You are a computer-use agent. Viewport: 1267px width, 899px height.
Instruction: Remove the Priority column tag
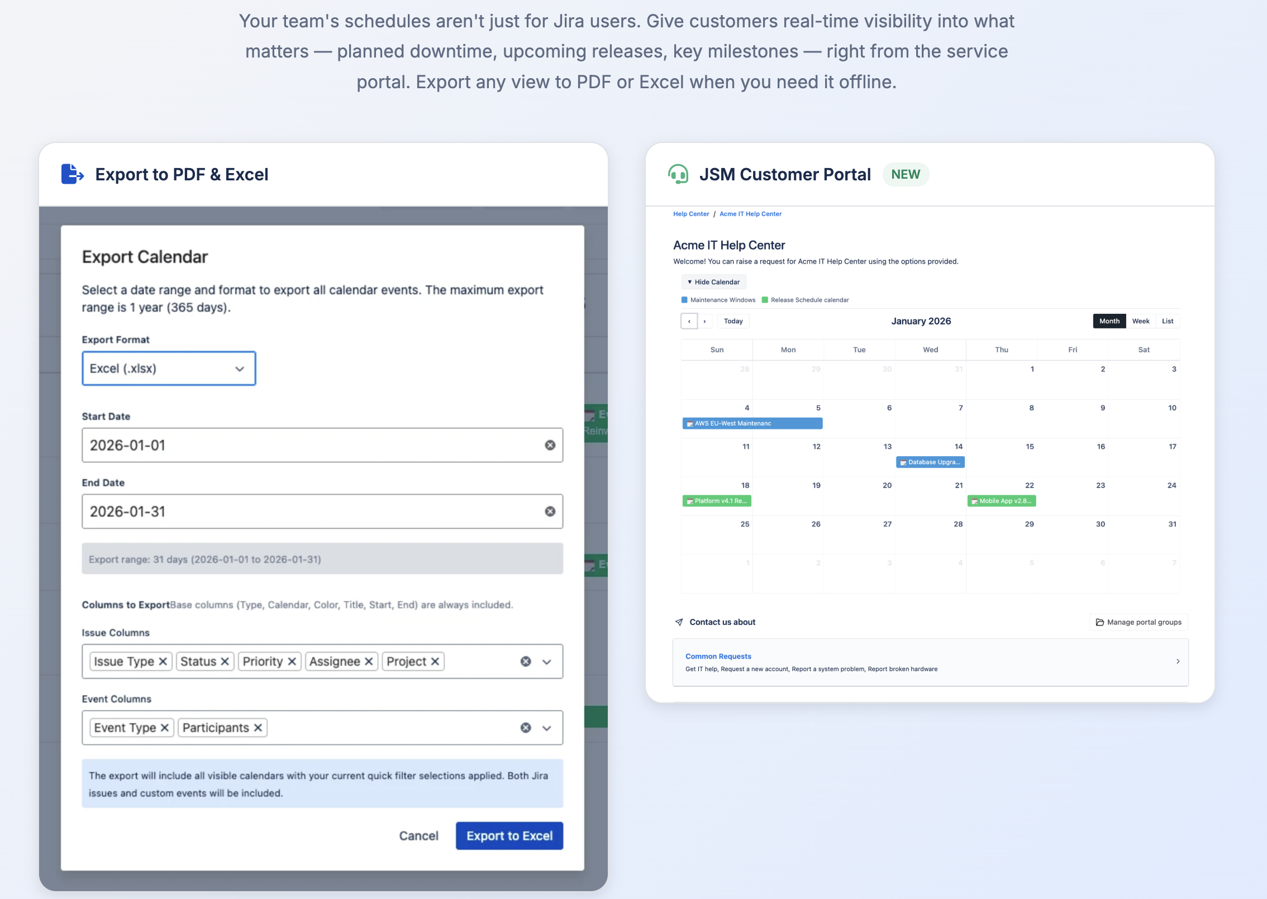tap(292, 661)
